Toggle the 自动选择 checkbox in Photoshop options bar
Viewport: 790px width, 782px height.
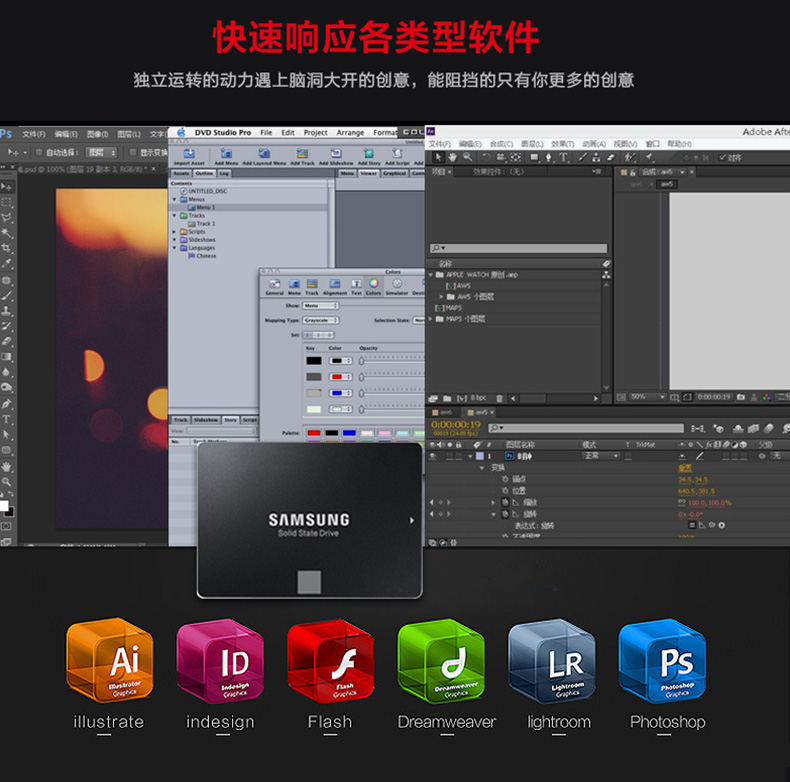coord(38,152)
